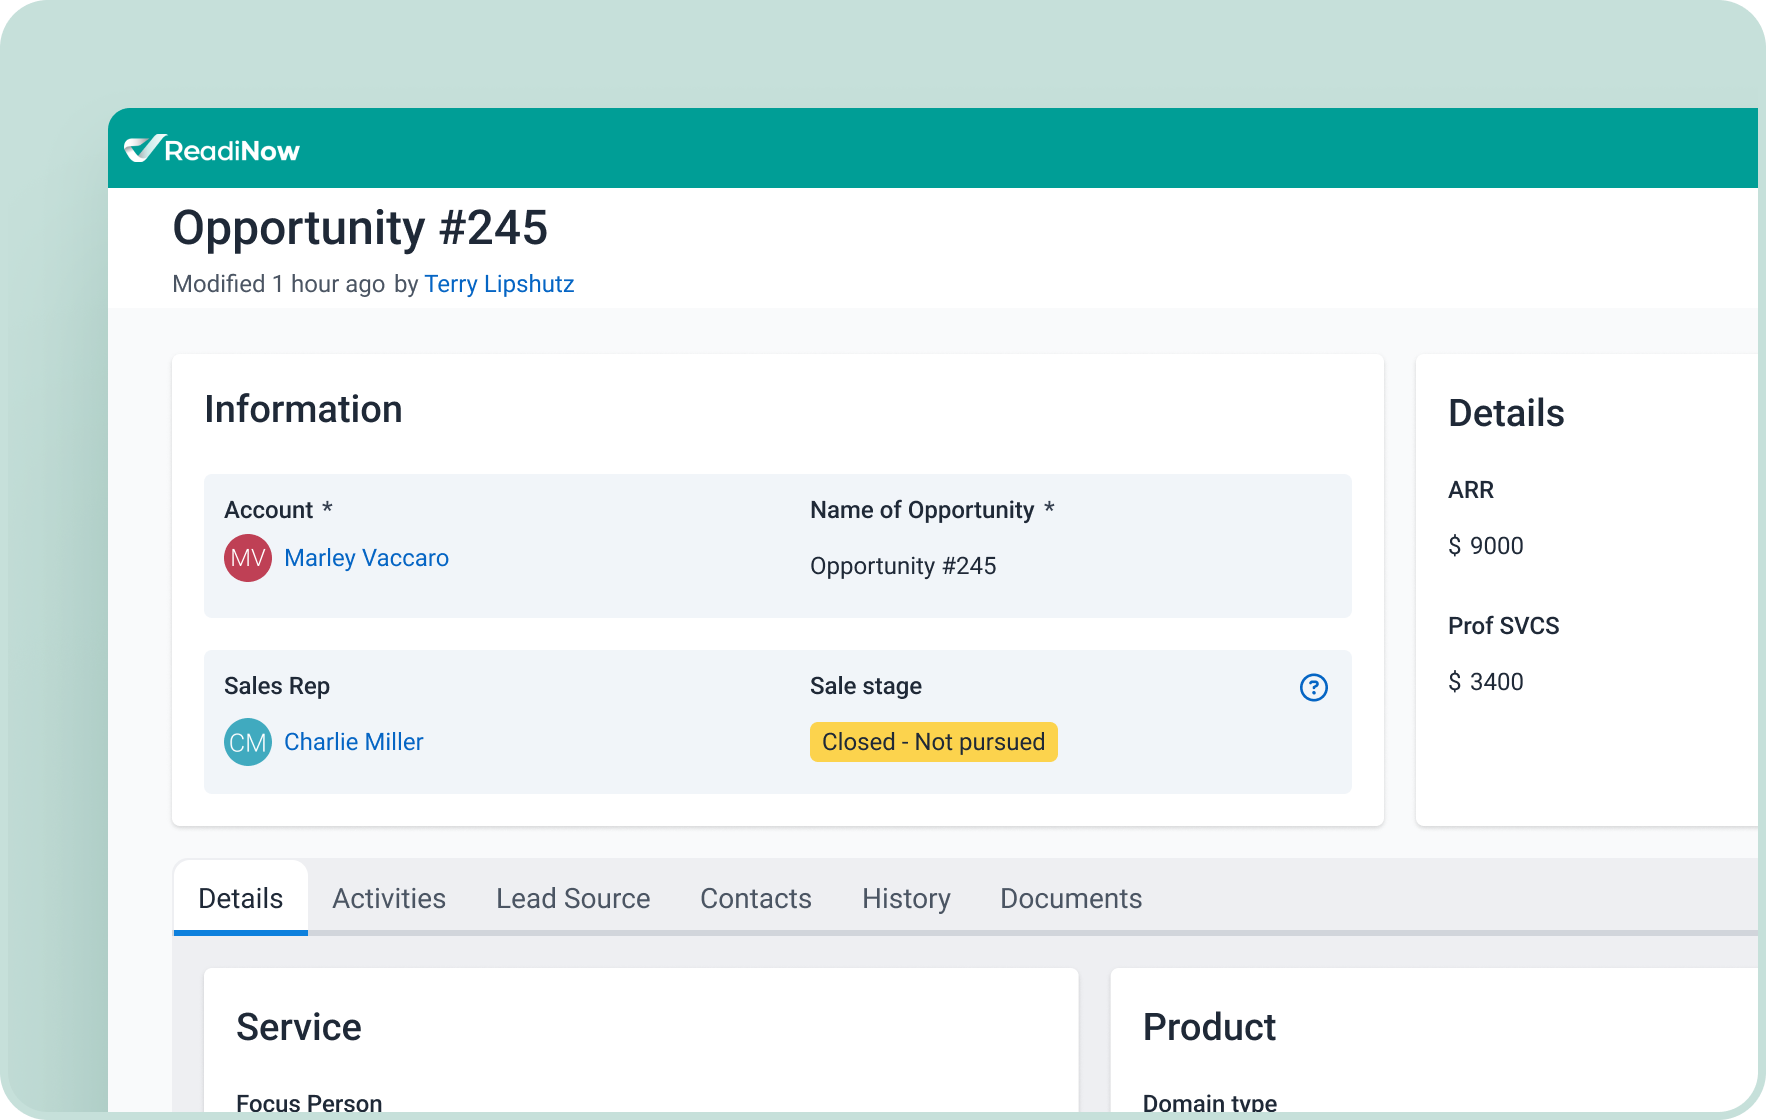Open the Sale stage help icon

pos(1313,688)
